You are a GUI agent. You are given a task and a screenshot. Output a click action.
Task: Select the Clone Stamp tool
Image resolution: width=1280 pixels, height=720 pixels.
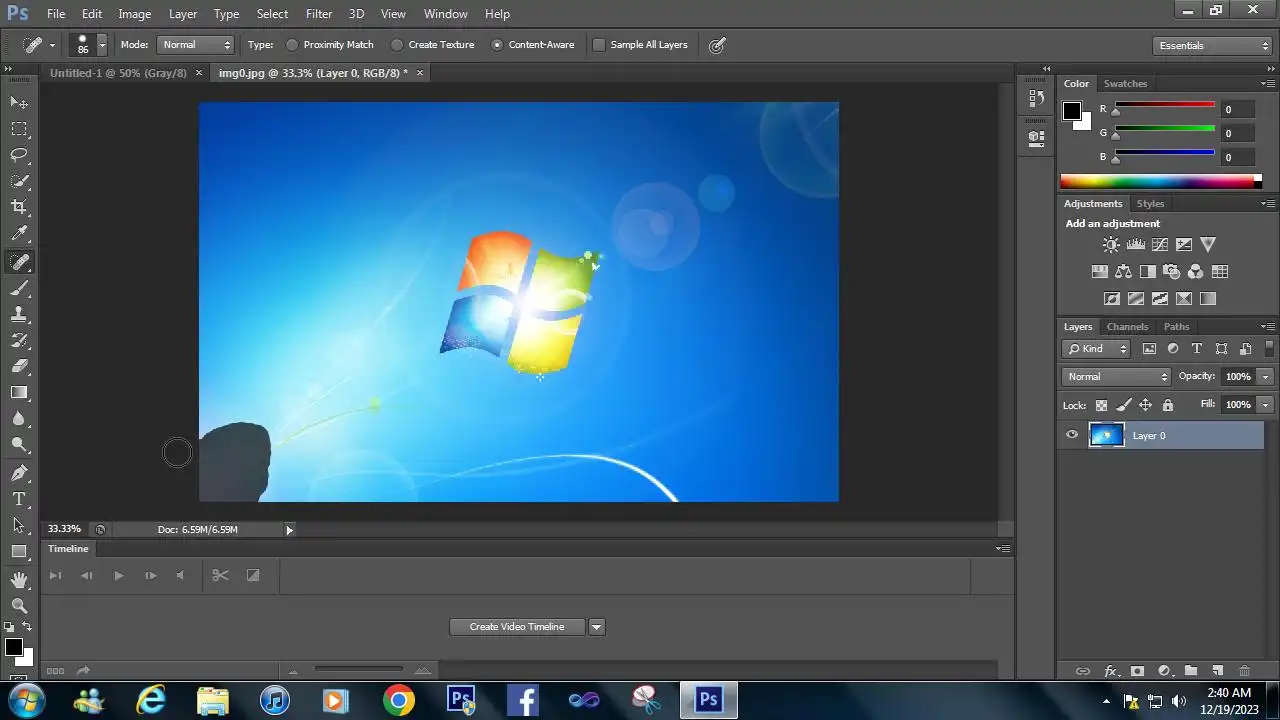coord(19,314)
